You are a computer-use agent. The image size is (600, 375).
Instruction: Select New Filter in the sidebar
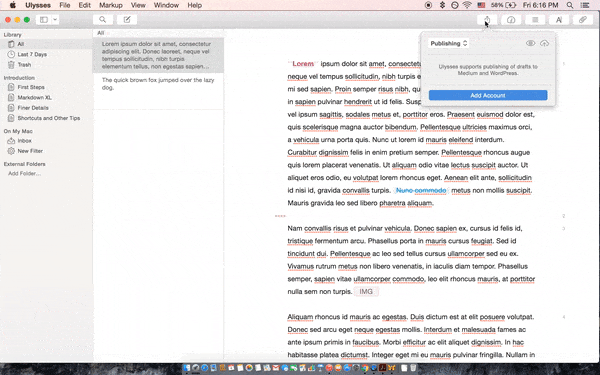click(46, 151)
